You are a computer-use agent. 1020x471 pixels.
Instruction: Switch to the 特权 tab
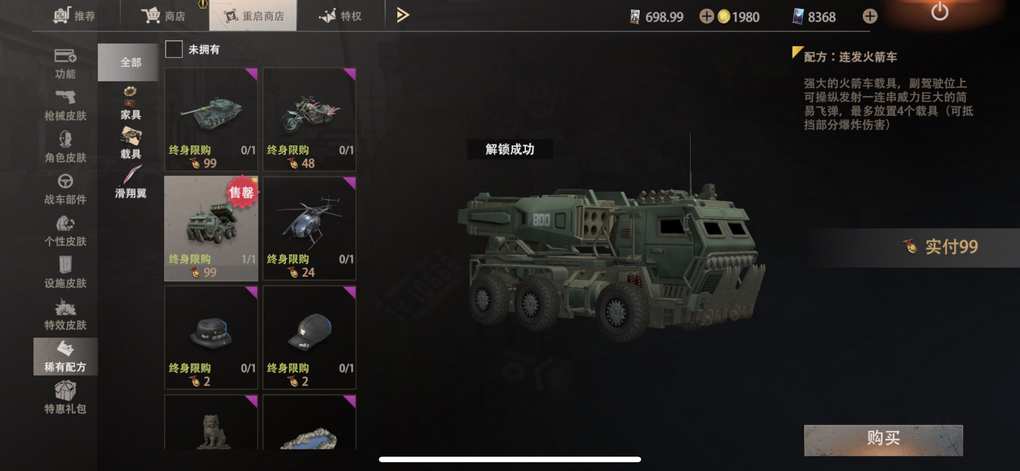click(340, 16)
